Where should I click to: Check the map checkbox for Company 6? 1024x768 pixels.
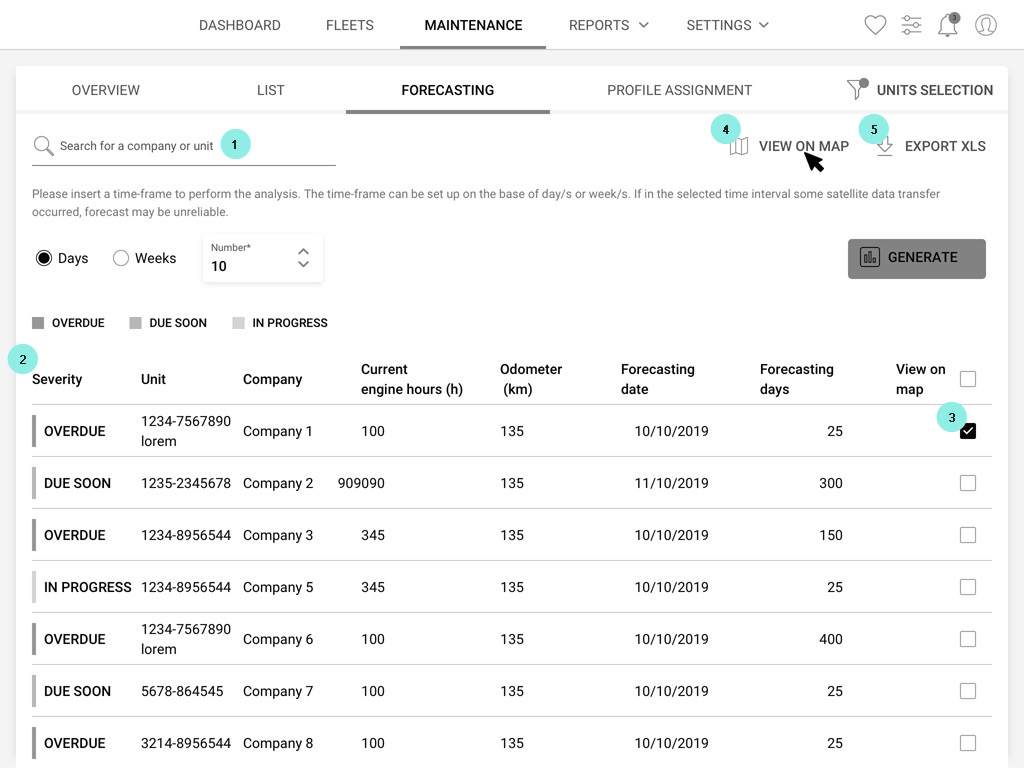click(968, 639)
